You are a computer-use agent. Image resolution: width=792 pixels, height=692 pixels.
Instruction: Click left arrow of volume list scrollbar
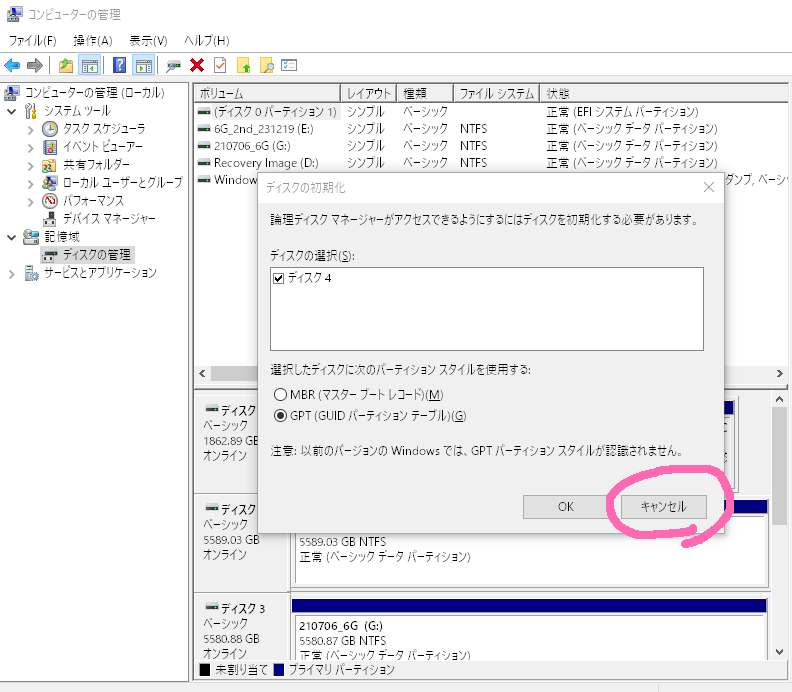coord(203,374)
